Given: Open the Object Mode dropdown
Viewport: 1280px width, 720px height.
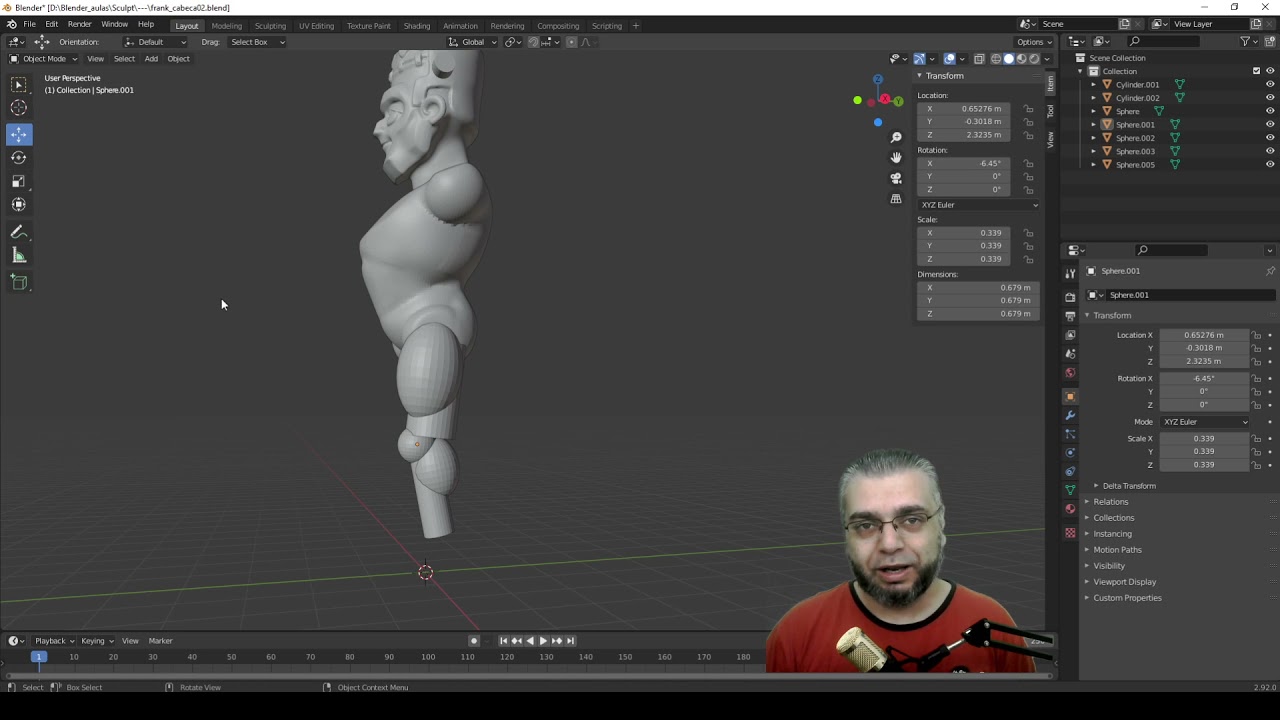Looking at the screenshot, I should 44,58.
